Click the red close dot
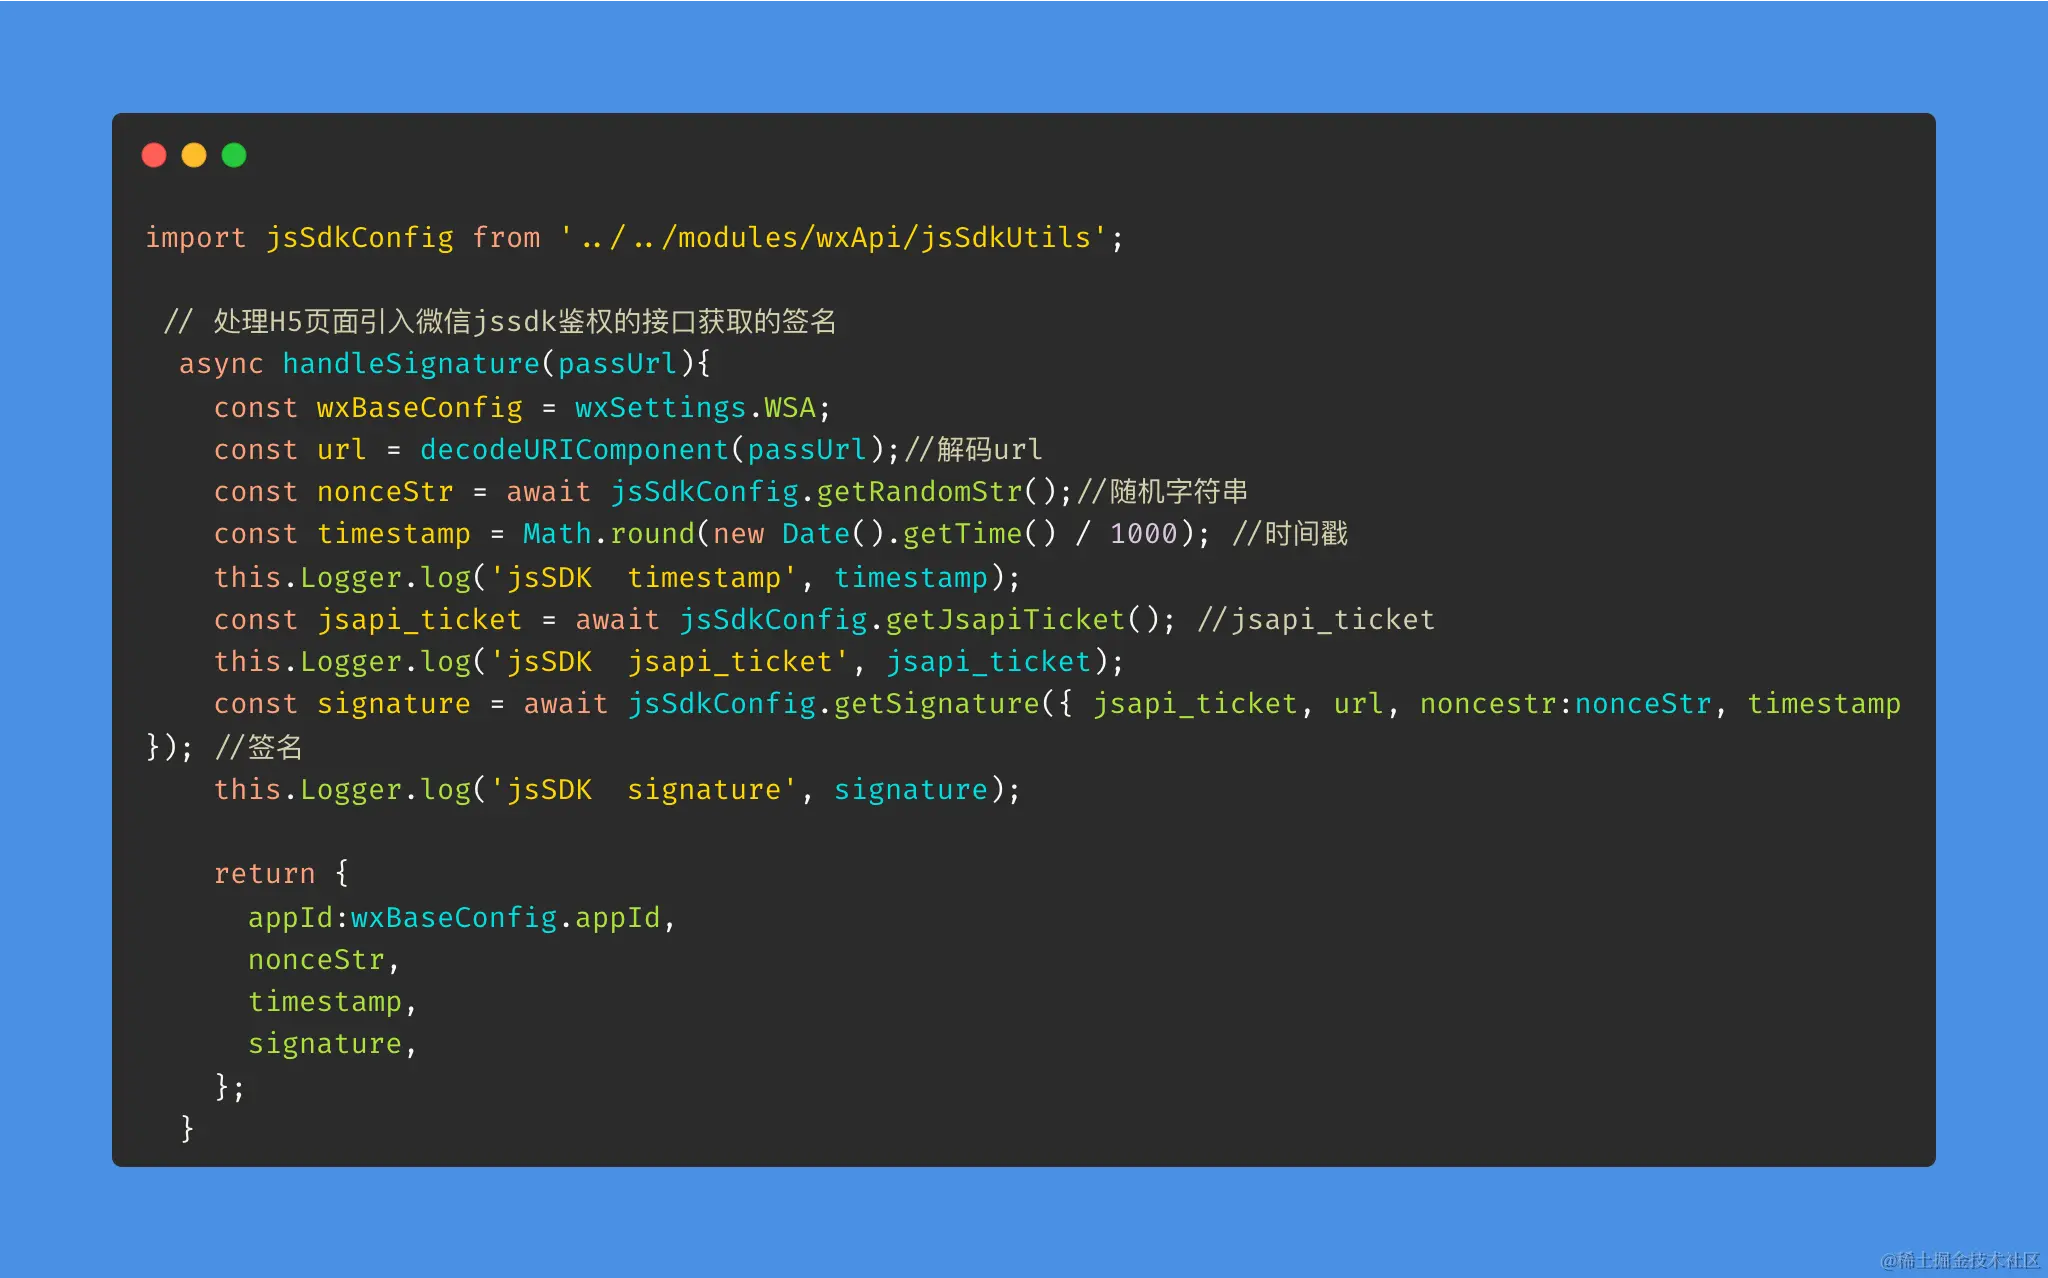The image size is (2048, 1278). tap(154, 155)
